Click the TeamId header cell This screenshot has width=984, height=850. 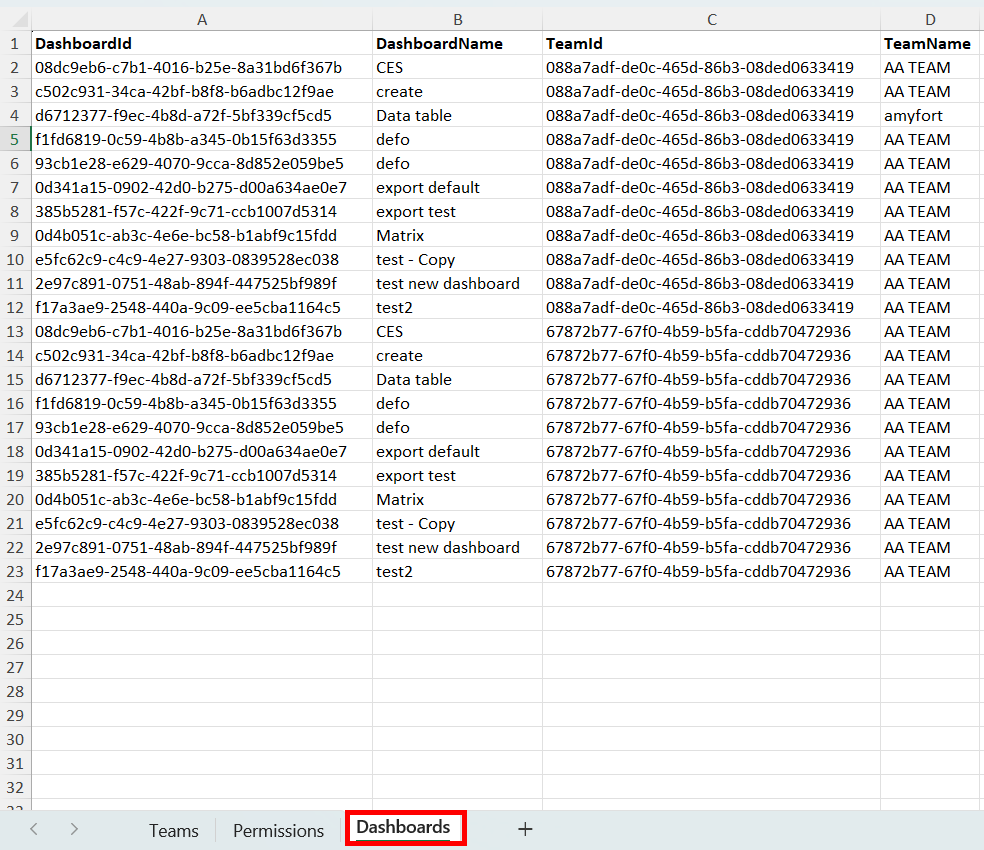click(712, 43)
